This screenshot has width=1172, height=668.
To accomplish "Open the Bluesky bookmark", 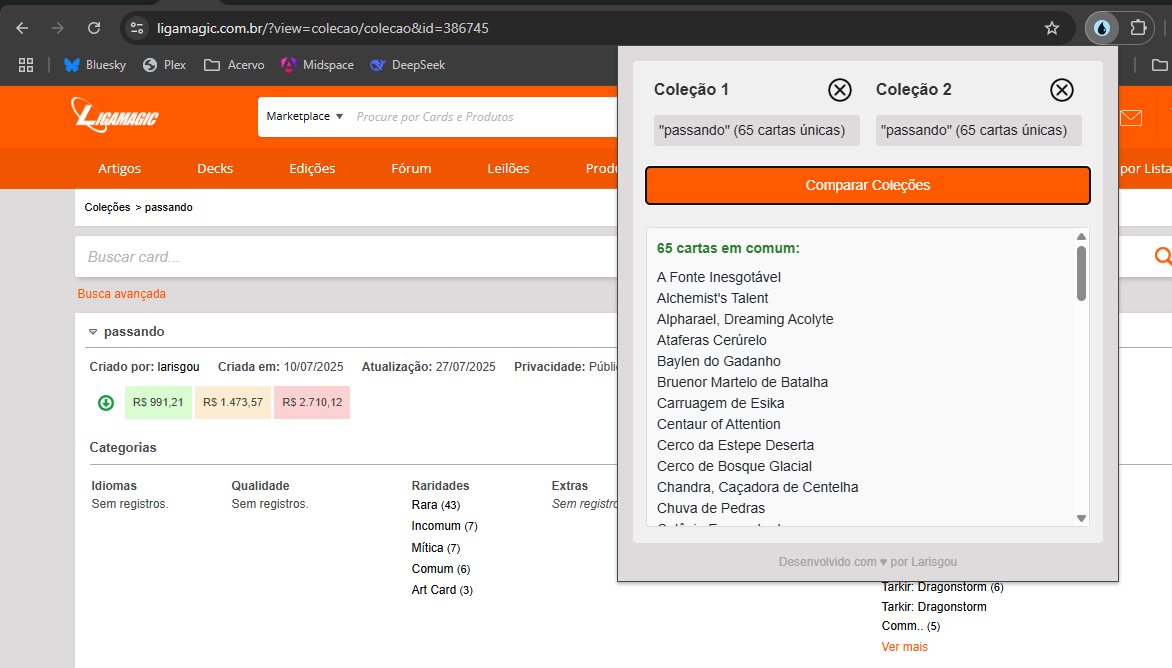I will click(95, 65).
